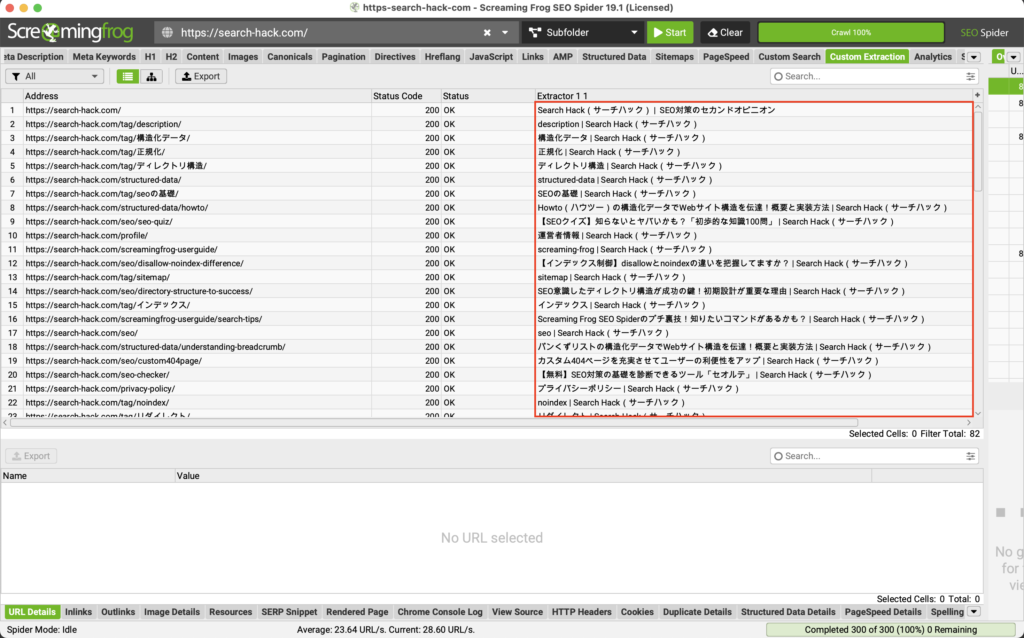
Task: Export the Custom Extraction table
Action: [x=201, y=76]
